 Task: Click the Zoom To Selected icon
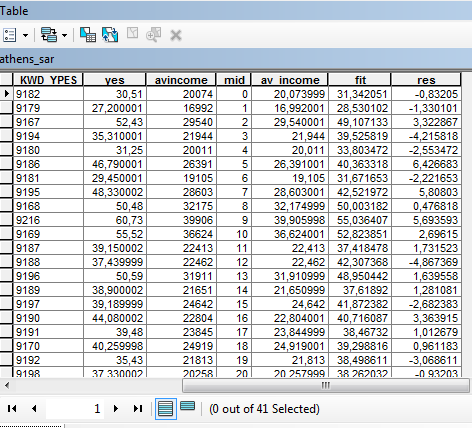[x=153, y=35]
